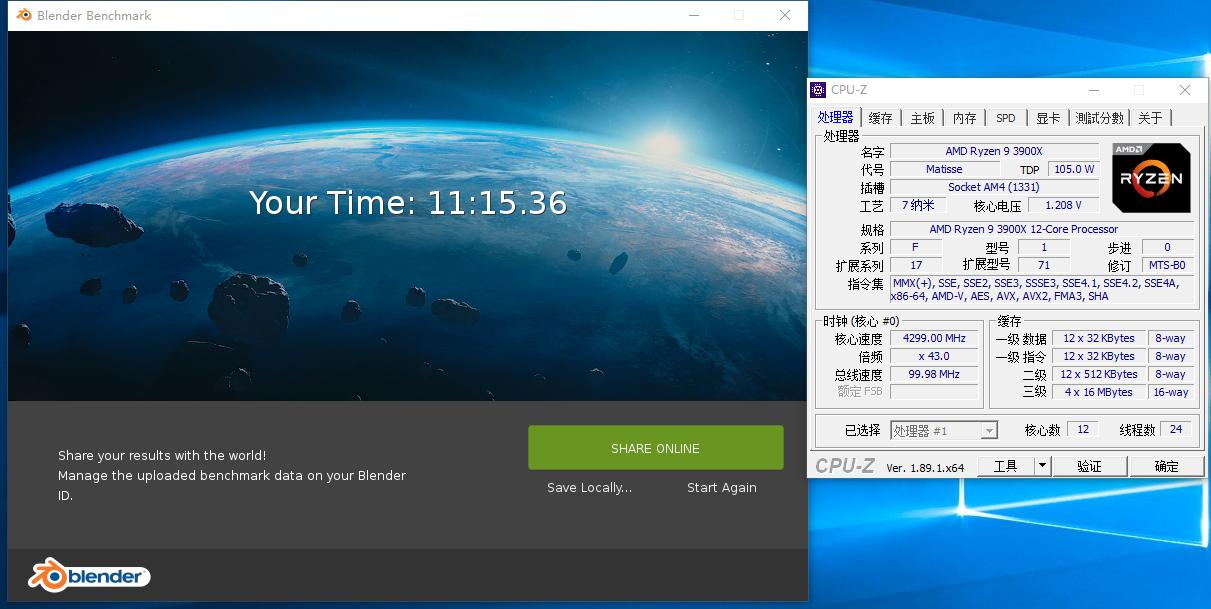Click the Save Locally link
Viewport: 1211px width, 609px height.
click(x=588, y=487)
